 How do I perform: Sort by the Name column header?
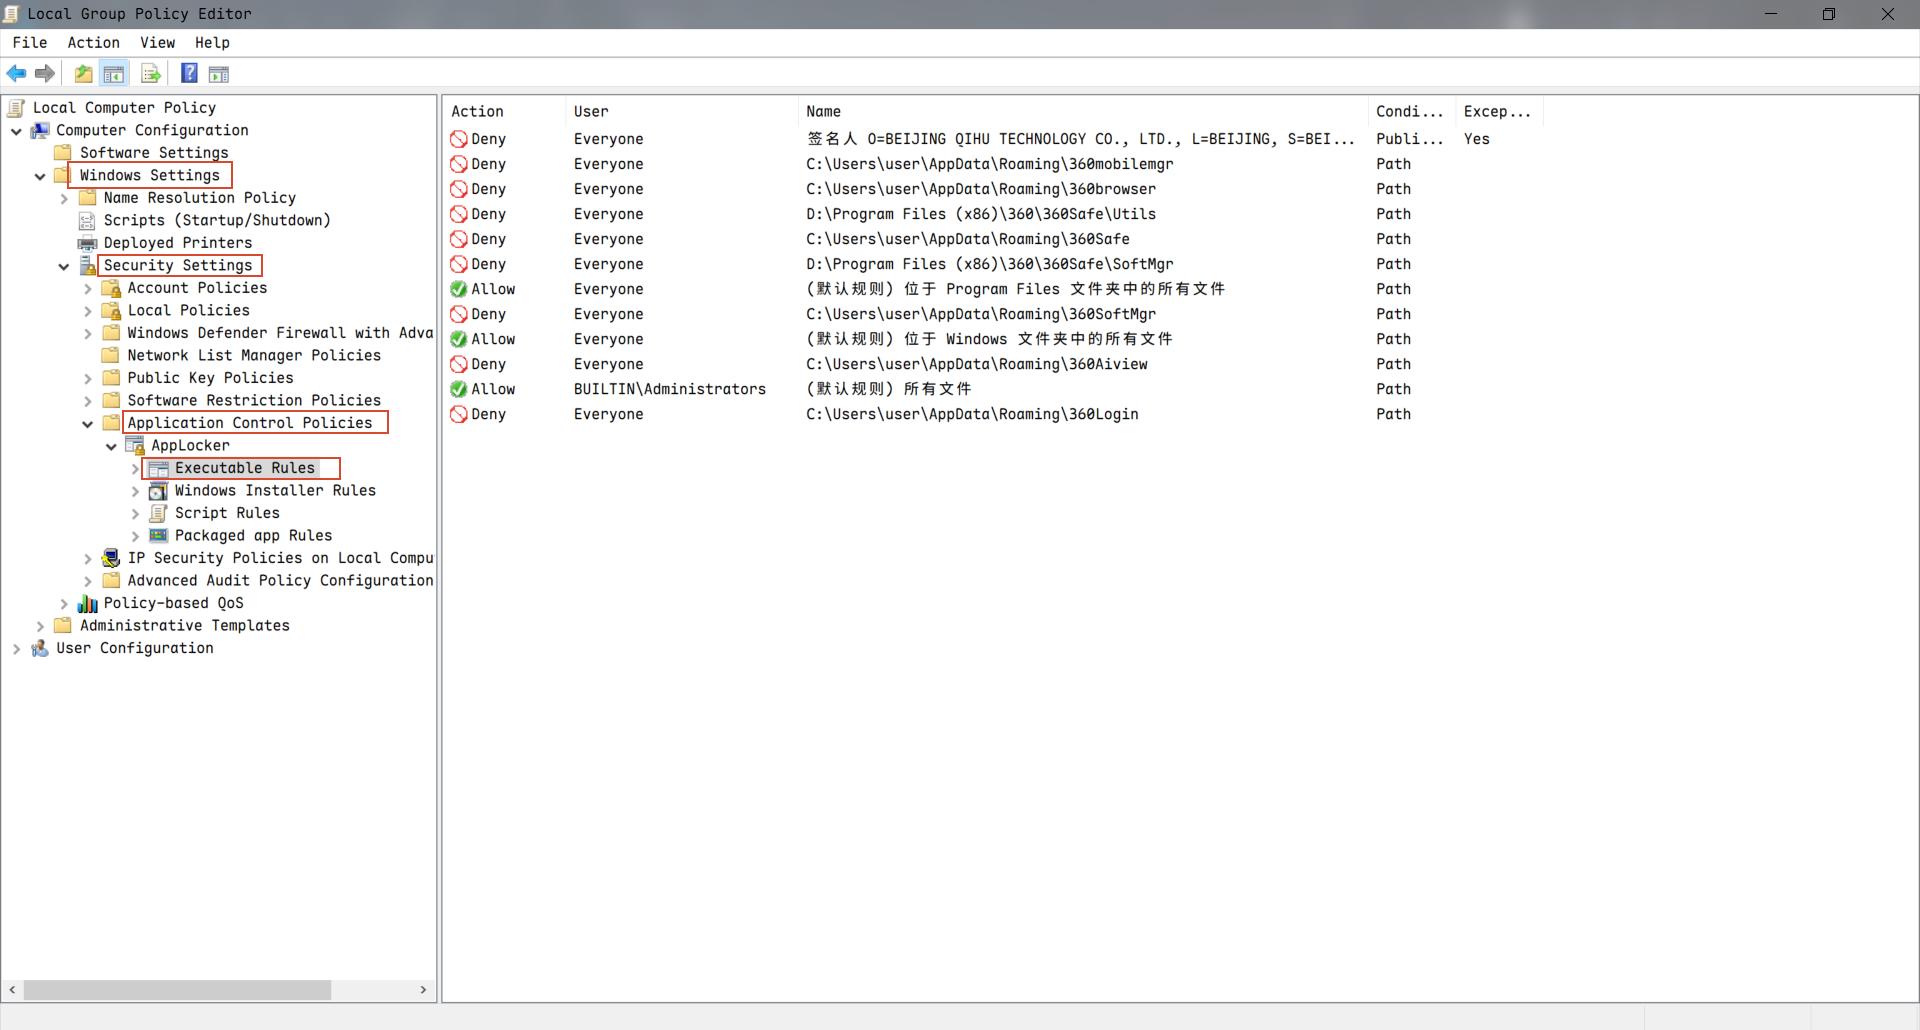pyautogui.click(x=1083, y=111)
